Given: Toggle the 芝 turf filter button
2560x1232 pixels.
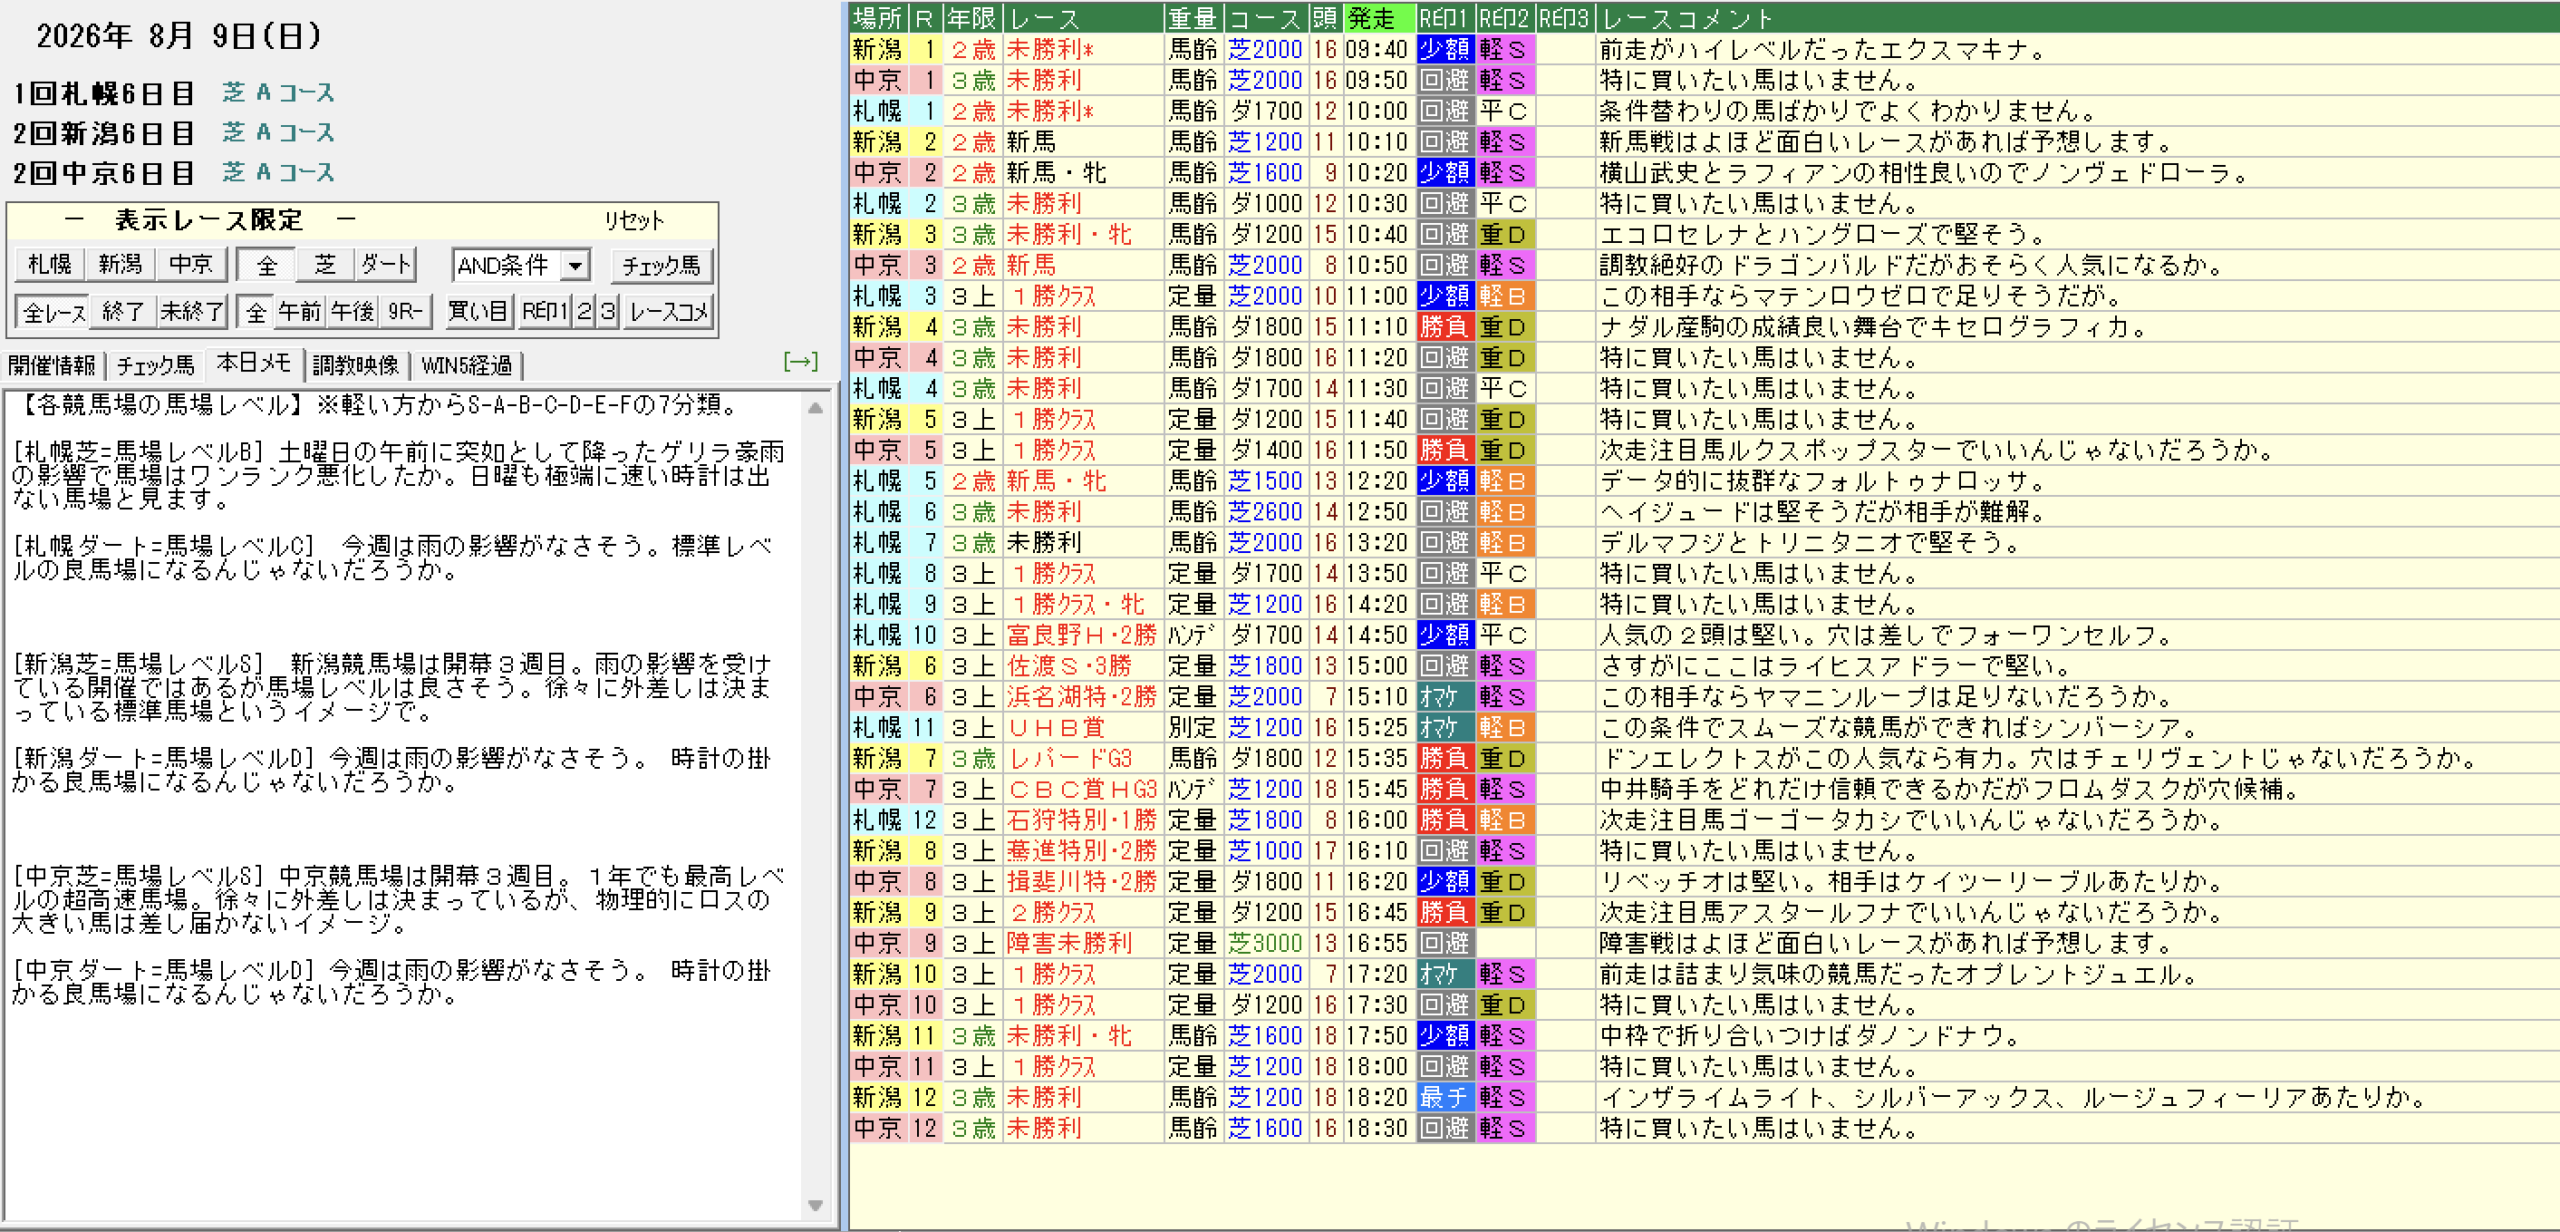Looking at the screenshot, I should [325, 265].
